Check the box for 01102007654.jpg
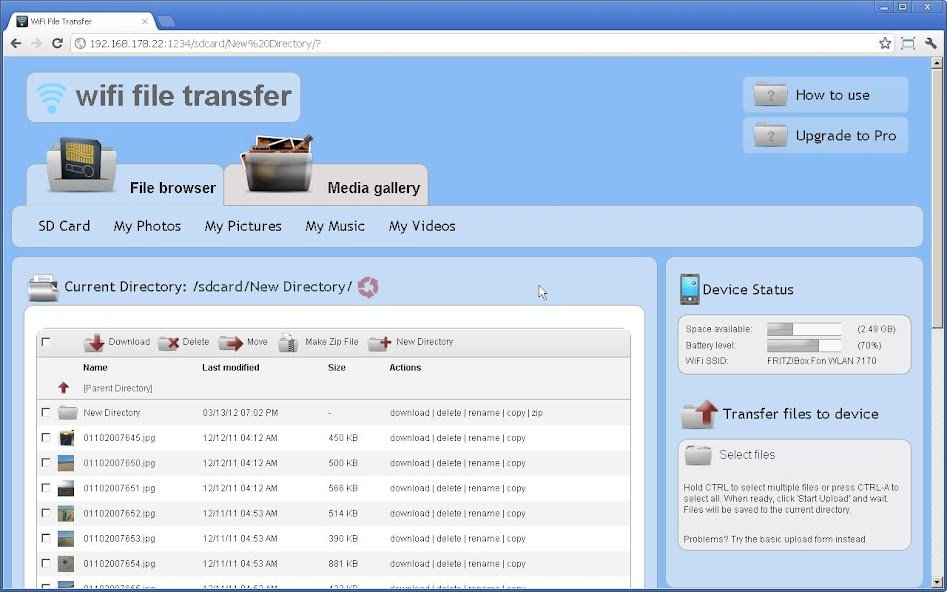This screenshot has width=947, height=592. (46, 563)
